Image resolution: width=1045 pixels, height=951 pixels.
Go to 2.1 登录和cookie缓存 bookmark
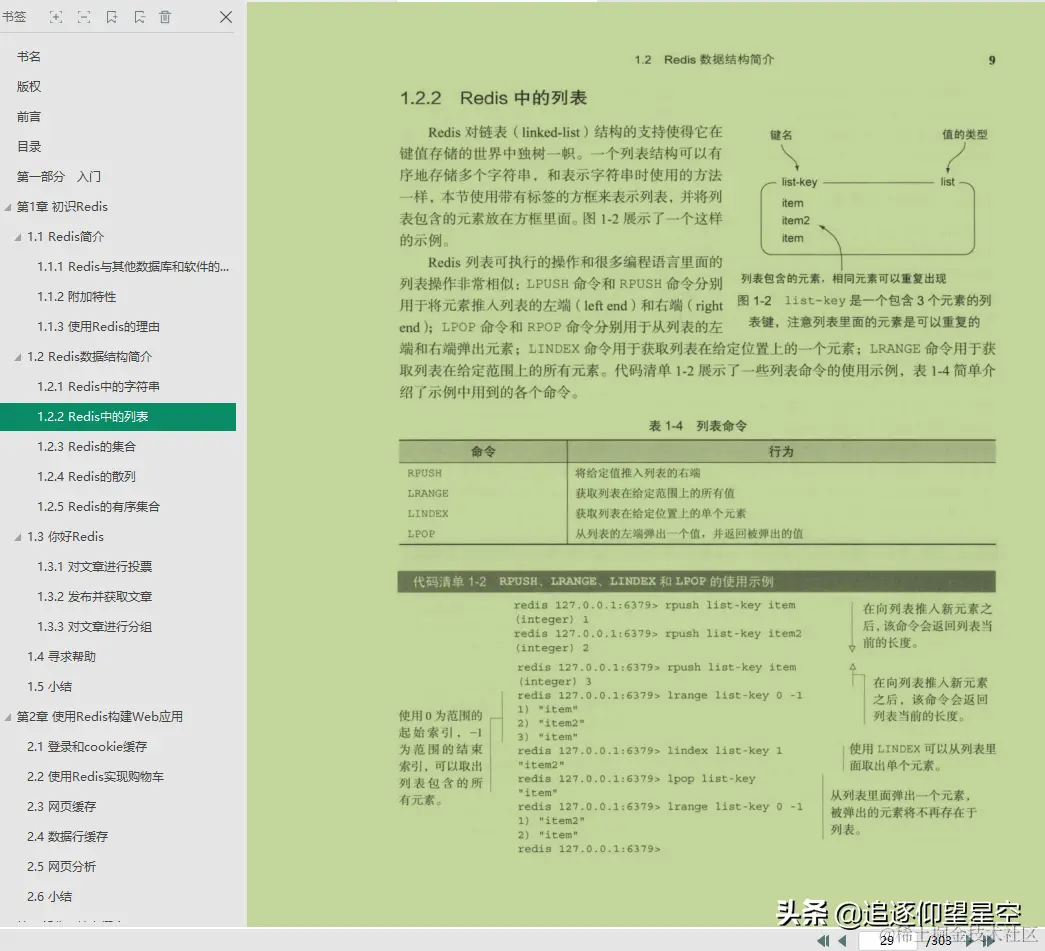click(87, 746)
